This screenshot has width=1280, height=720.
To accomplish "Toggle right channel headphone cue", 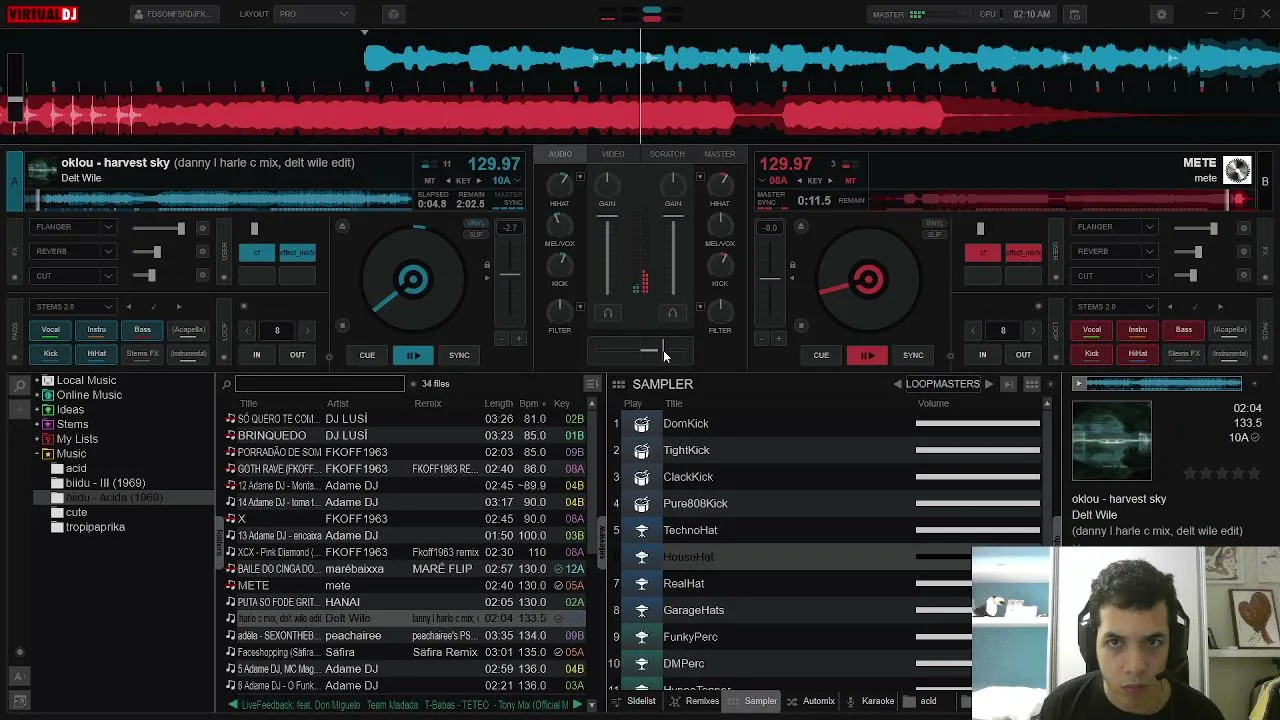I will click(x=672, y=313).
